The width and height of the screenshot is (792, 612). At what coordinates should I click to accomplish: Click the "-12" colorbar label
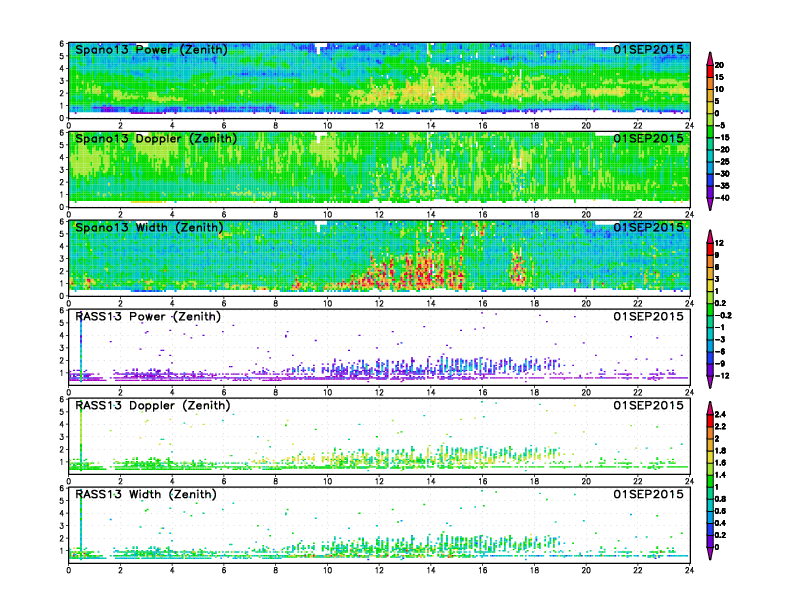click(722, 376)
